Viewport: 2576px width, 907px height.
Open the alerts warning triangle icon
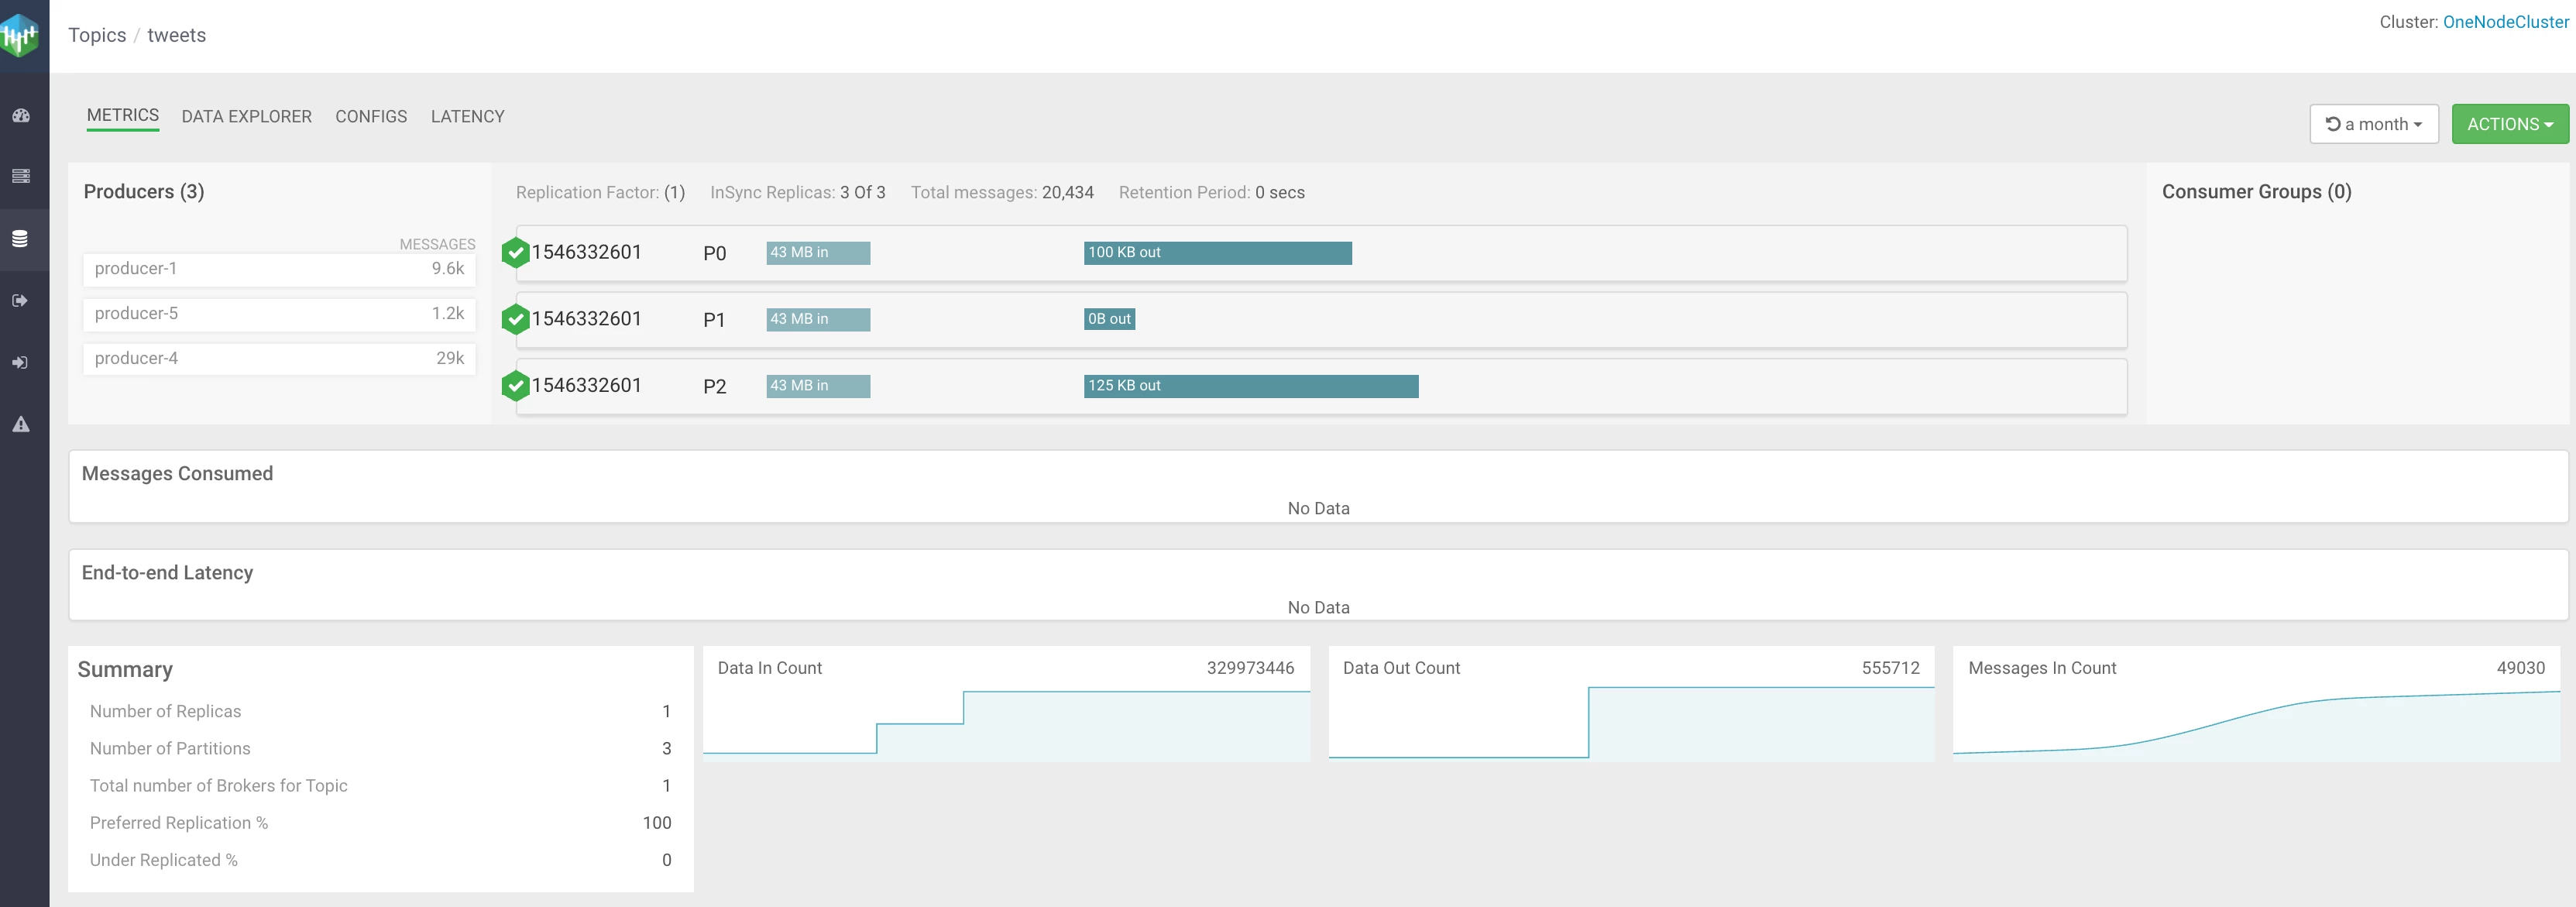point(21,424)
